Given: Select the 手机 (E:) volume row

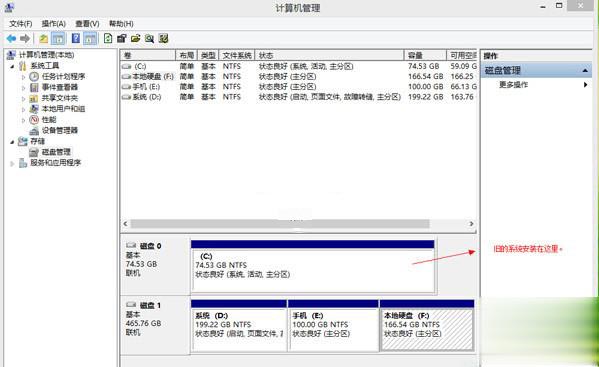Looking at the screenshot, I should [298, 87].
